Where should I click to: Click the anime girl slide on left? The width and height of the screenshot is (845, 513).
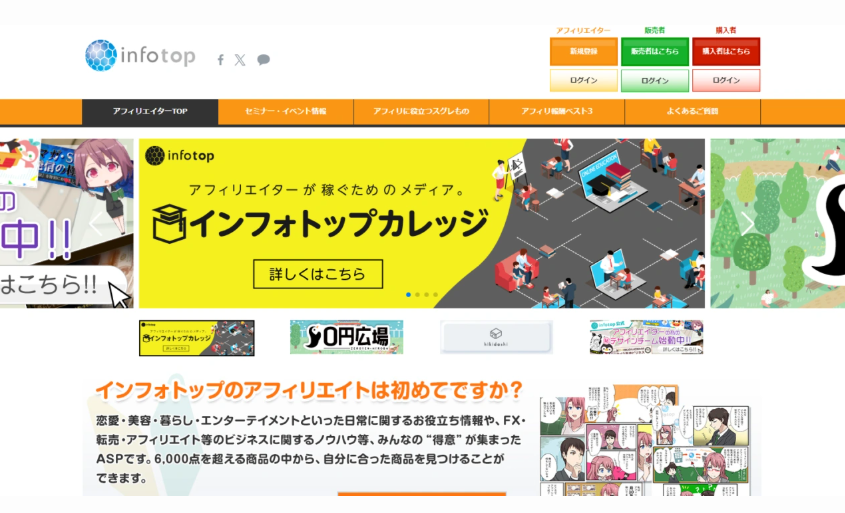pyautogui.click(x=67, y=223)
